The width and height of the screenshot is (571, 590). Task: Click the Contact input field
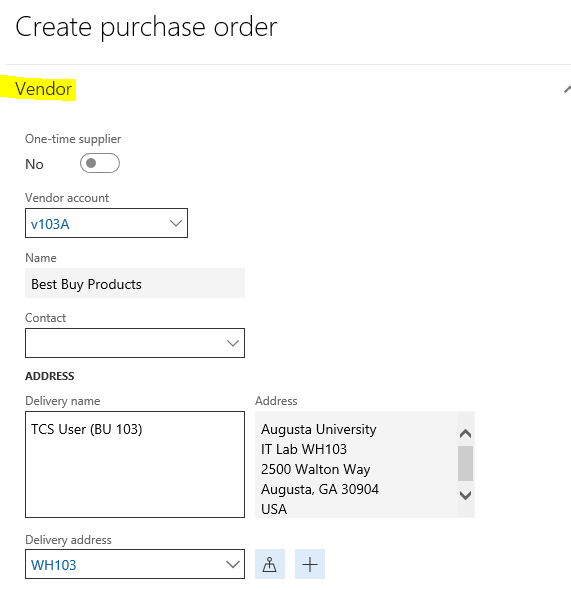click(135, 343)
